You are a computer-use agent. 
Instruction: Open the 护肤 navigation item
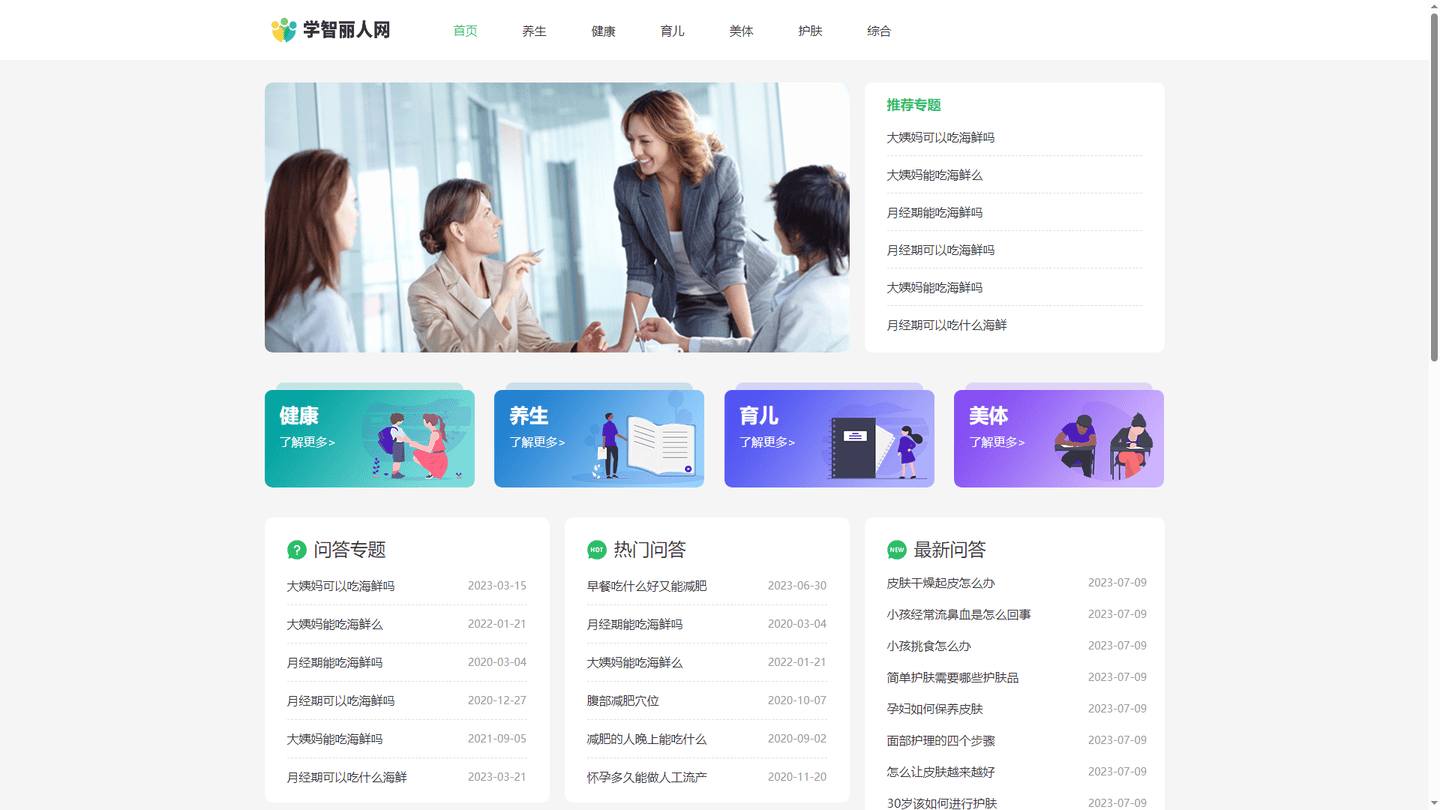(810, 31)
